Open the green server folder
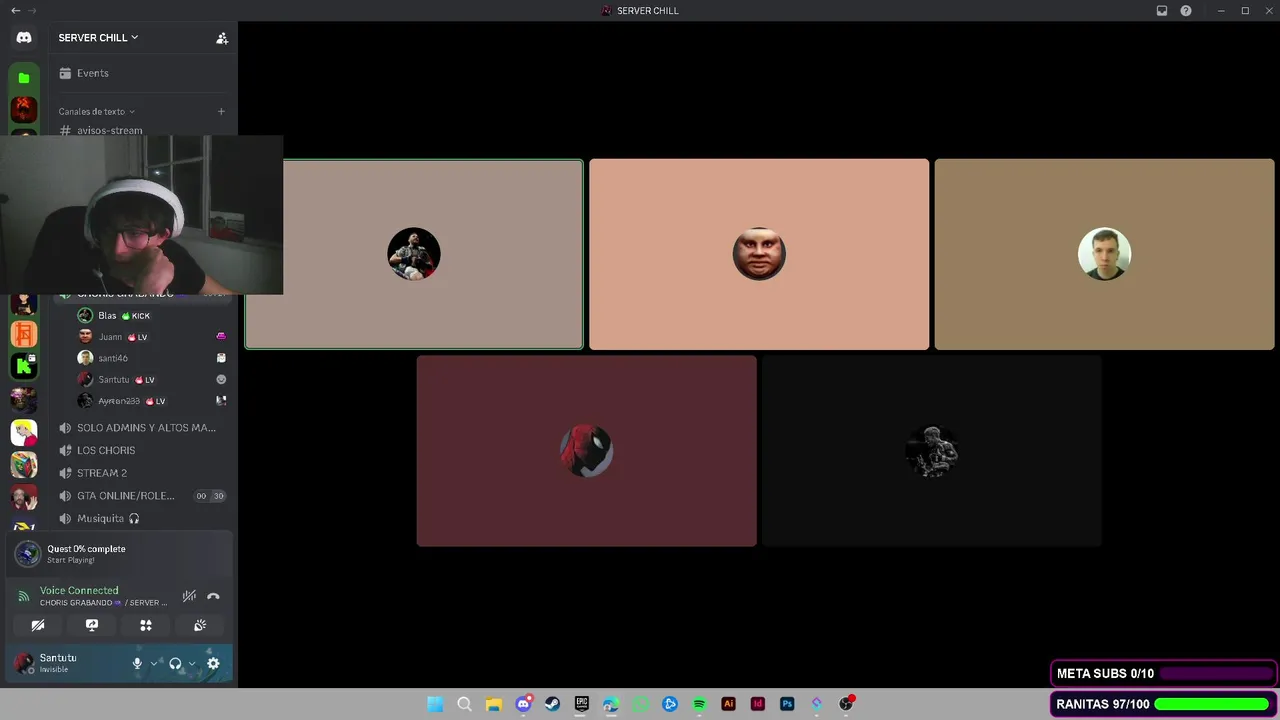This screenshot has height=720, width=1280. click(x=24, y=78)
